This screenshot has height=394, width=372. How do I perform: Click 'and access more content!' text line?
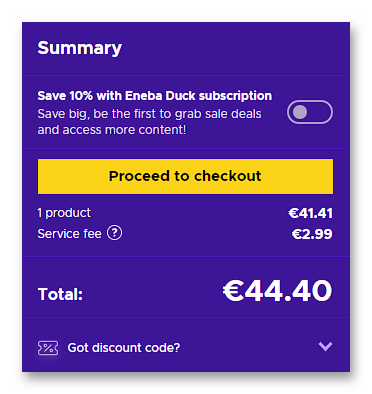pos(112,130)
